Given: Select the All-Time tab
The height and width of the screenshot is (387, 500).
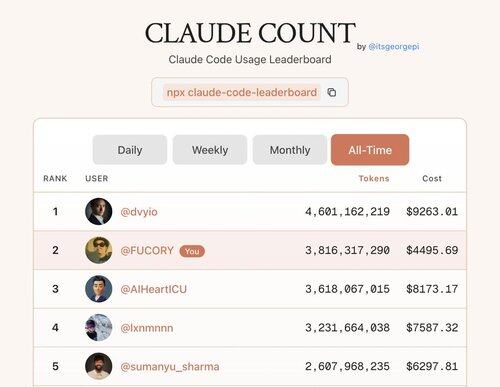Looking at the screenshot, I should pyautogui.click(x=370, y=150).
